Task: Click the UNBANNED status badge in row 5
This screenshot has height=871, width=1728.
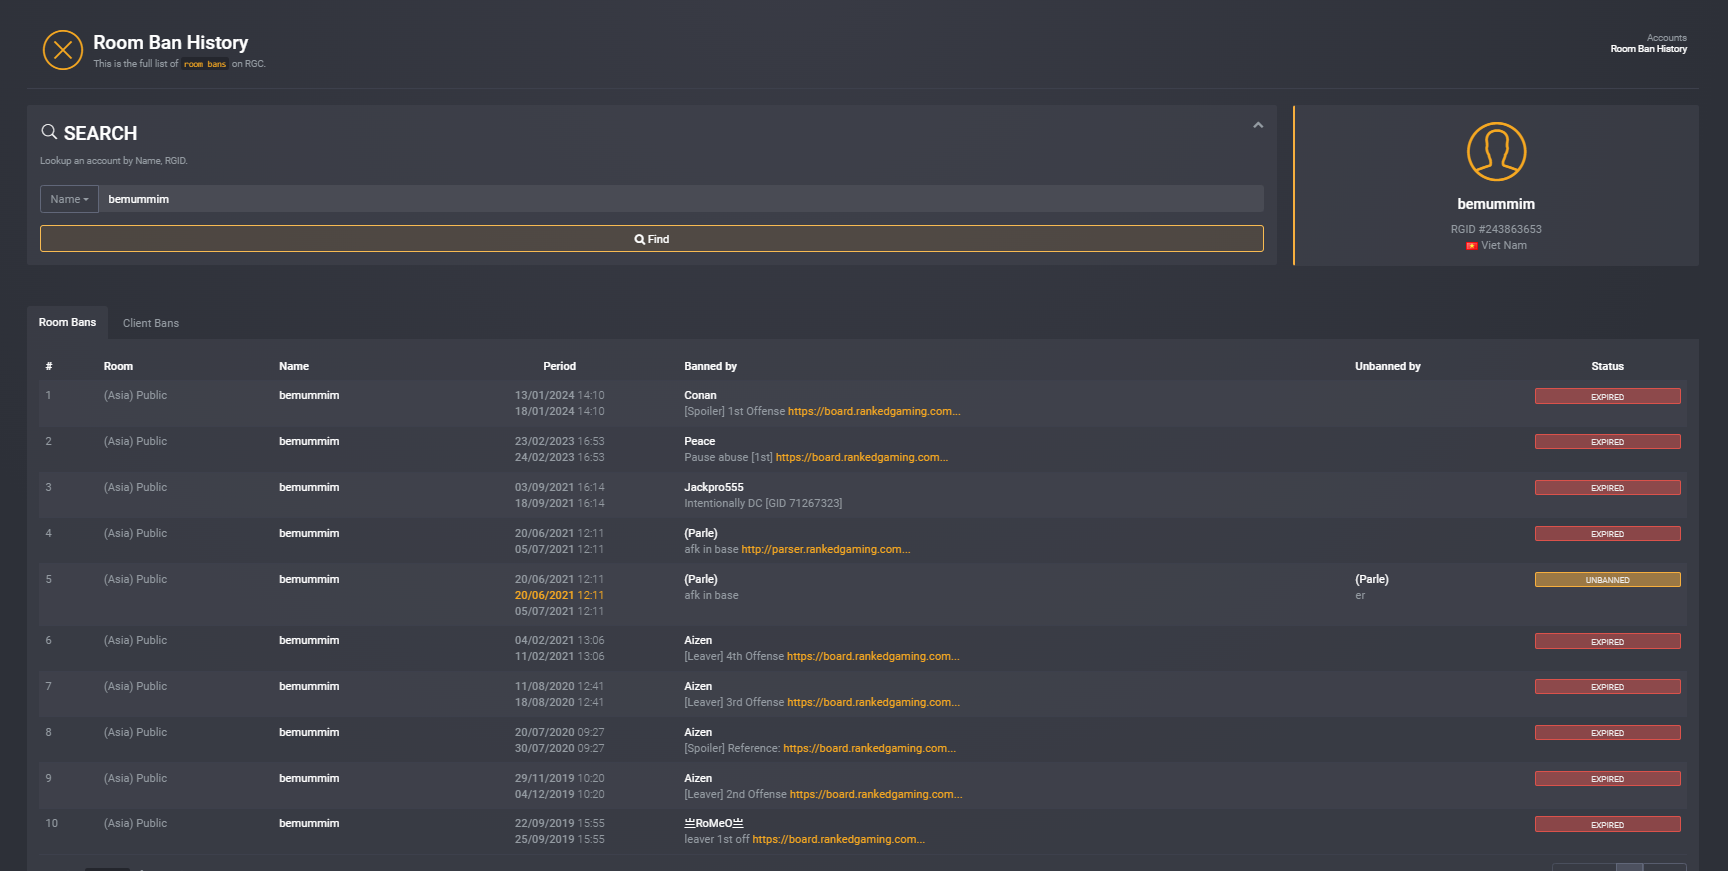Action: click(x=1608, y=580)
